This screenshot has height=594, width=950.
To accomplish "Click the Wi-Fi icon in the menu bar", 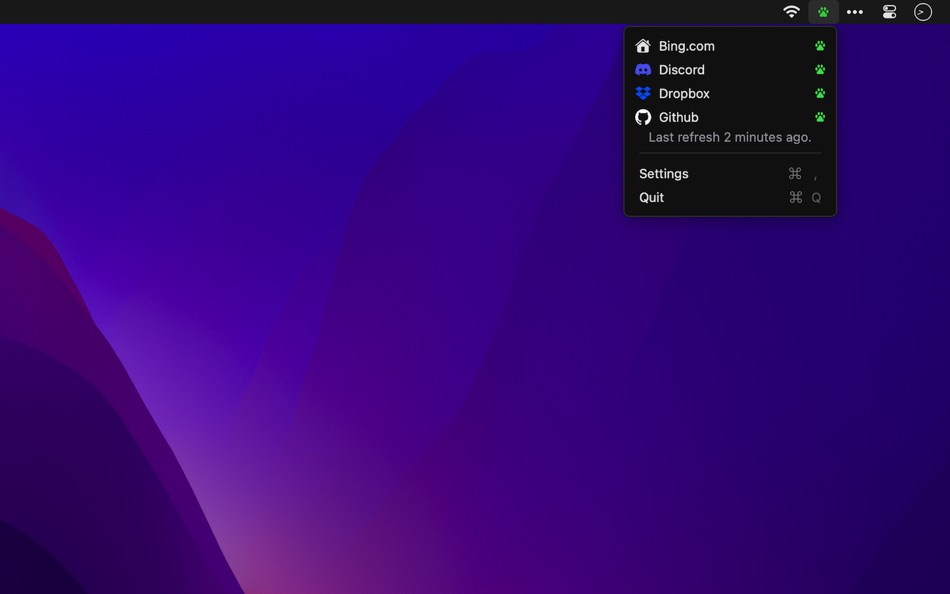I will point(791,11).
